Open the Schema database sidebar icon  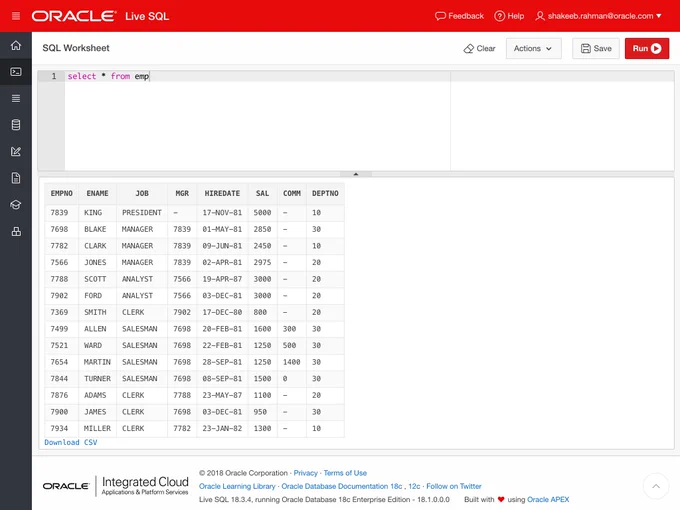16,125
